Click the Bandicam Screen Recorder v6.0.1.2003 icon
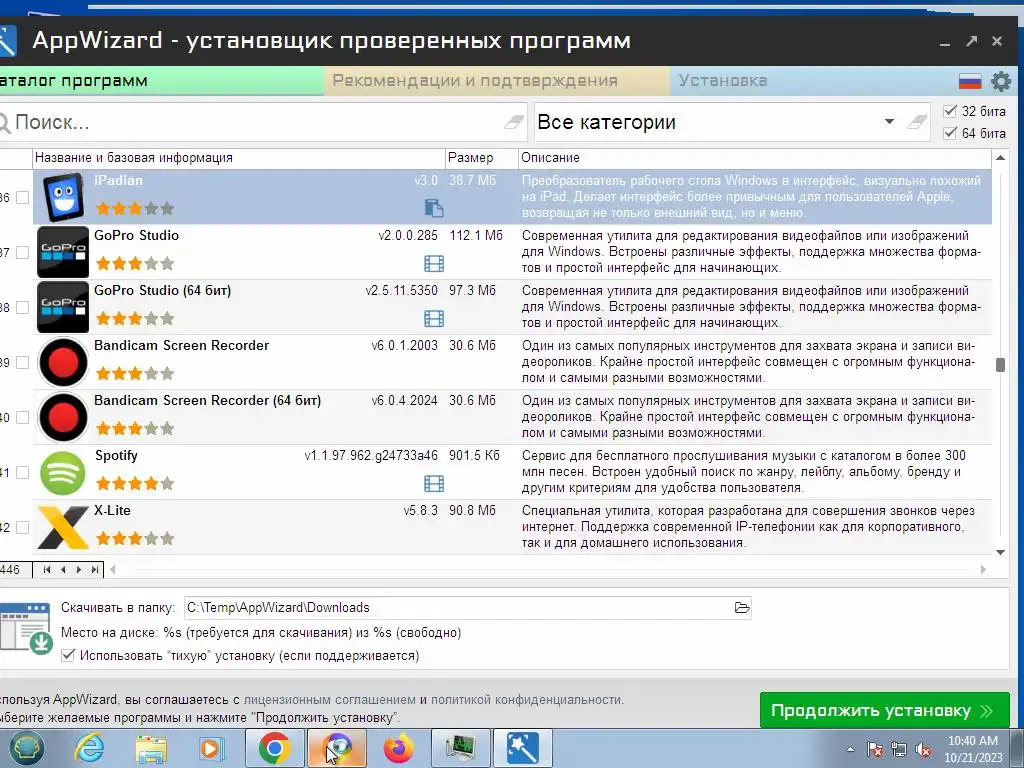Image resolution: width=1024 pixels, height=768 pixels. tap(63, 362)
